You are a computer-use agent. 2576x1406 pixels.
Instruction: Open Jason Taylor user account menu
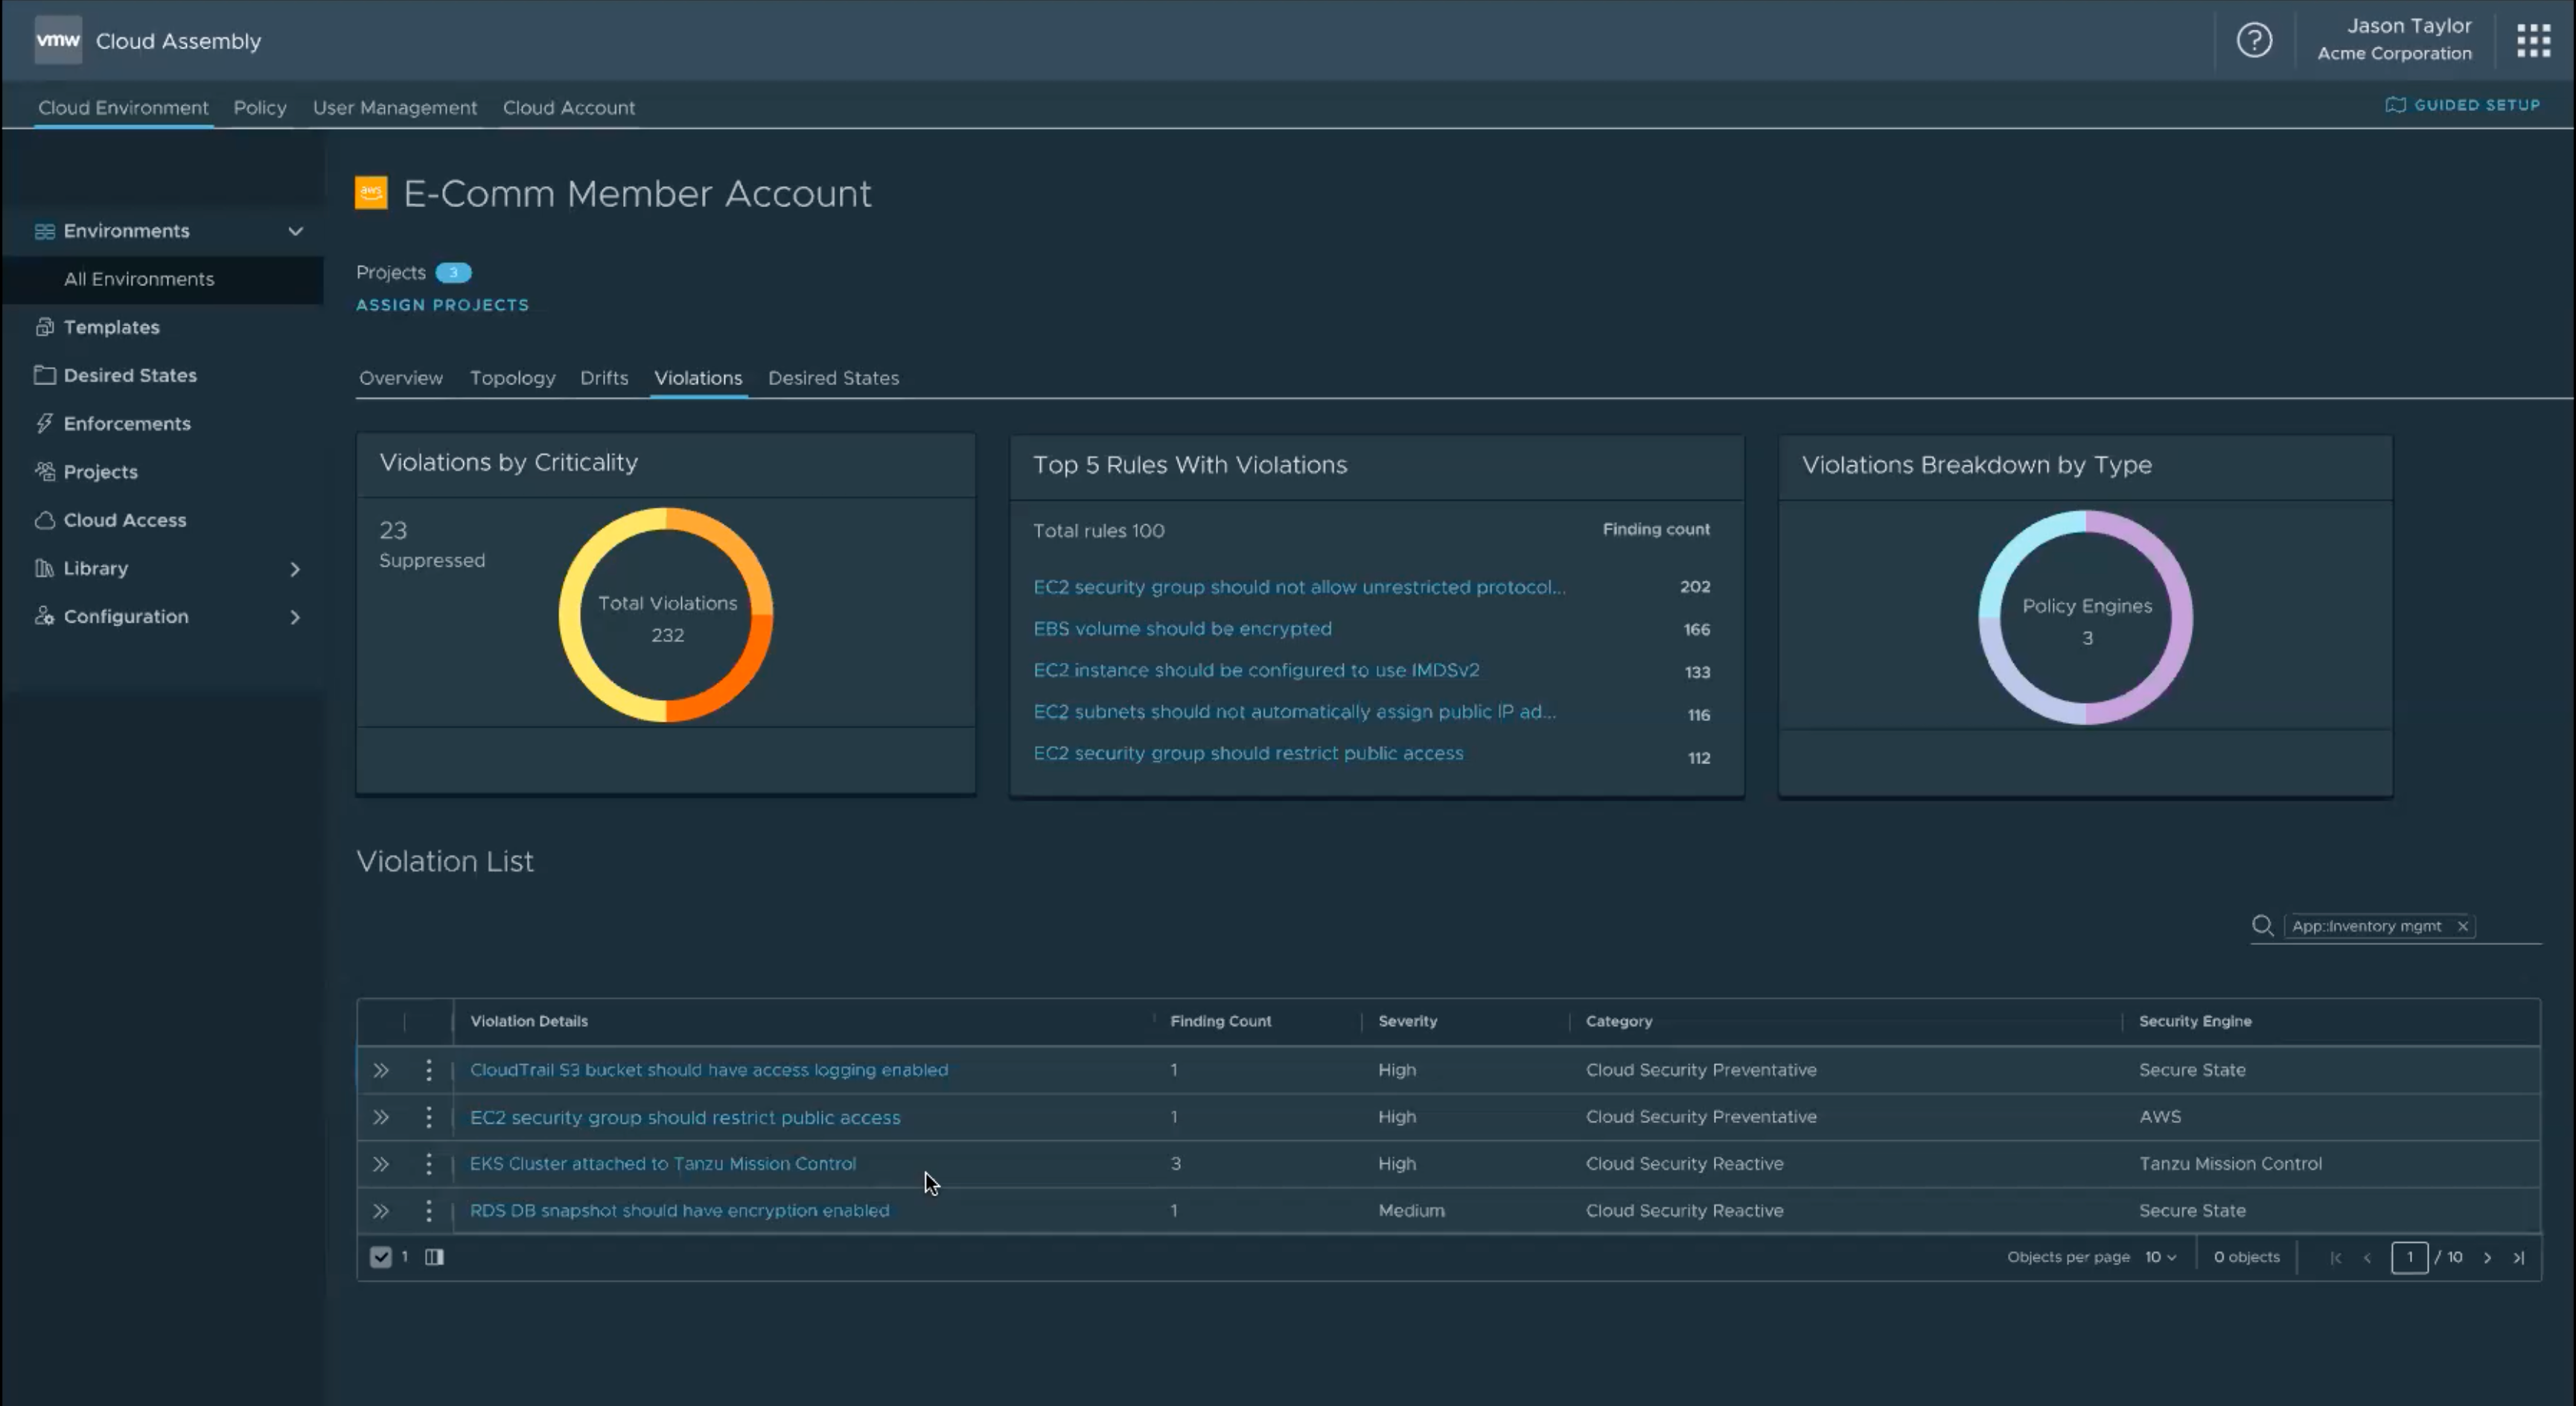coord(2394,39)
